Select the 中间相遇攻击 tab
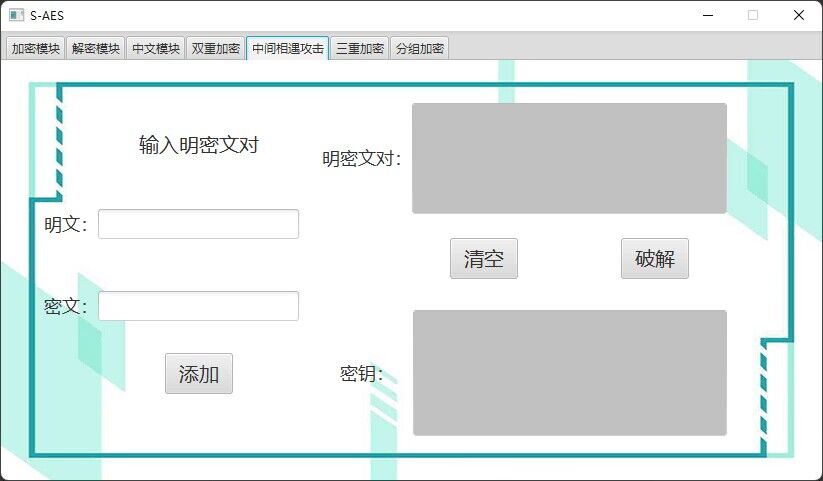The width and height of the screenshot is (823, 481). click(x=287, y=48)
